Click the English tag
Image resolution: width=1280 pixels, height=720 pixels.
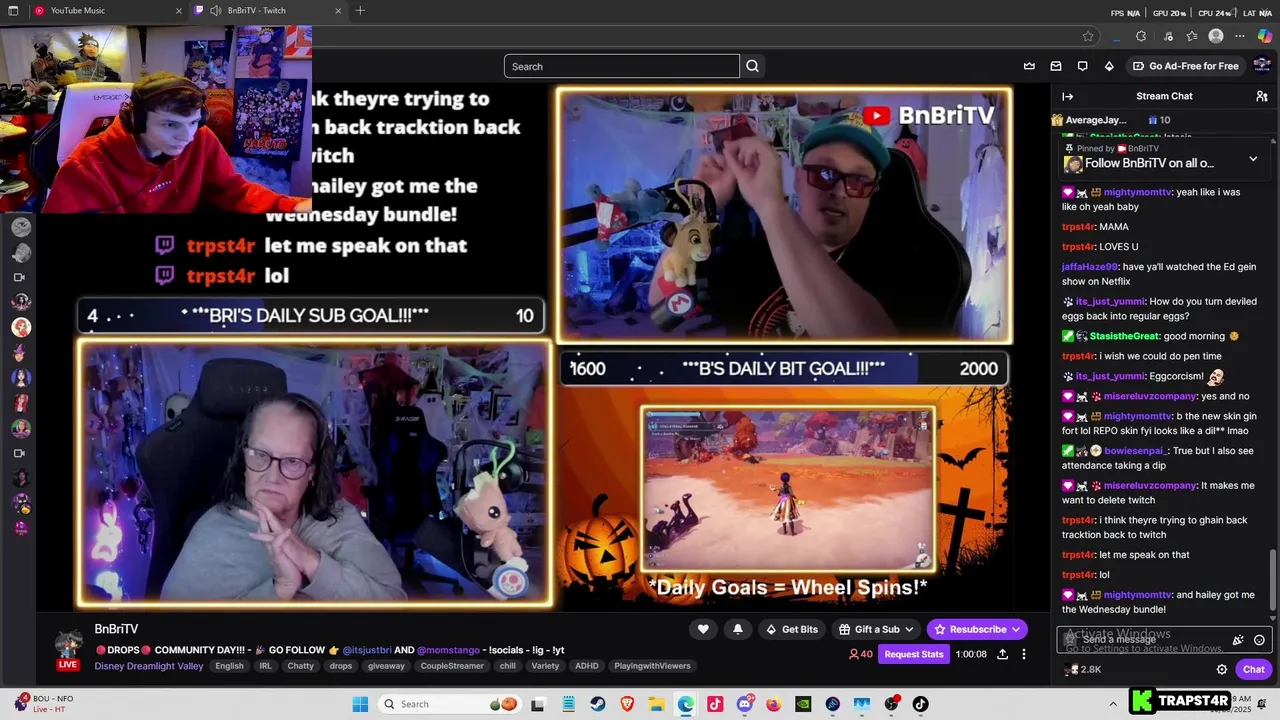pos(229,666)
